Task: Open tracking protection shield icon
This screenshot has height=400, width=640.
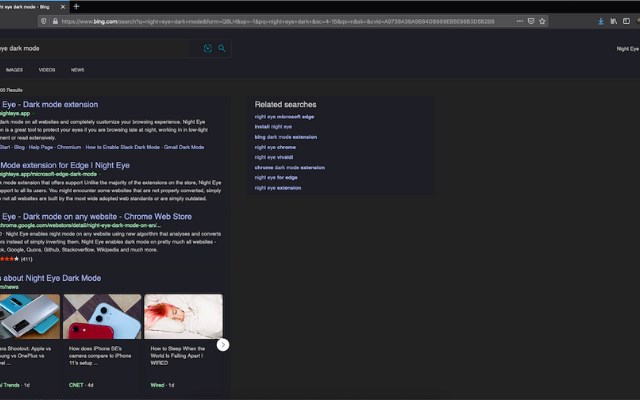Action: click(x=44, y=21)
